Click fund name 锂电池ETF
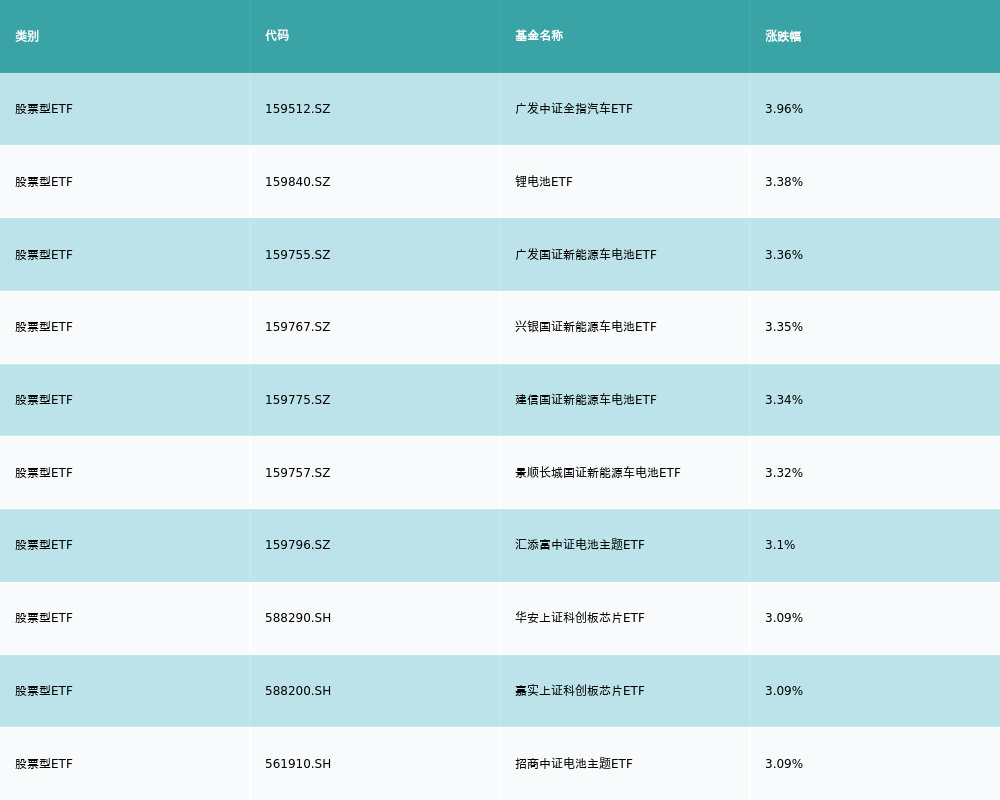The height and width of the screenshot is (800, 1000). [x=544, y=182]
